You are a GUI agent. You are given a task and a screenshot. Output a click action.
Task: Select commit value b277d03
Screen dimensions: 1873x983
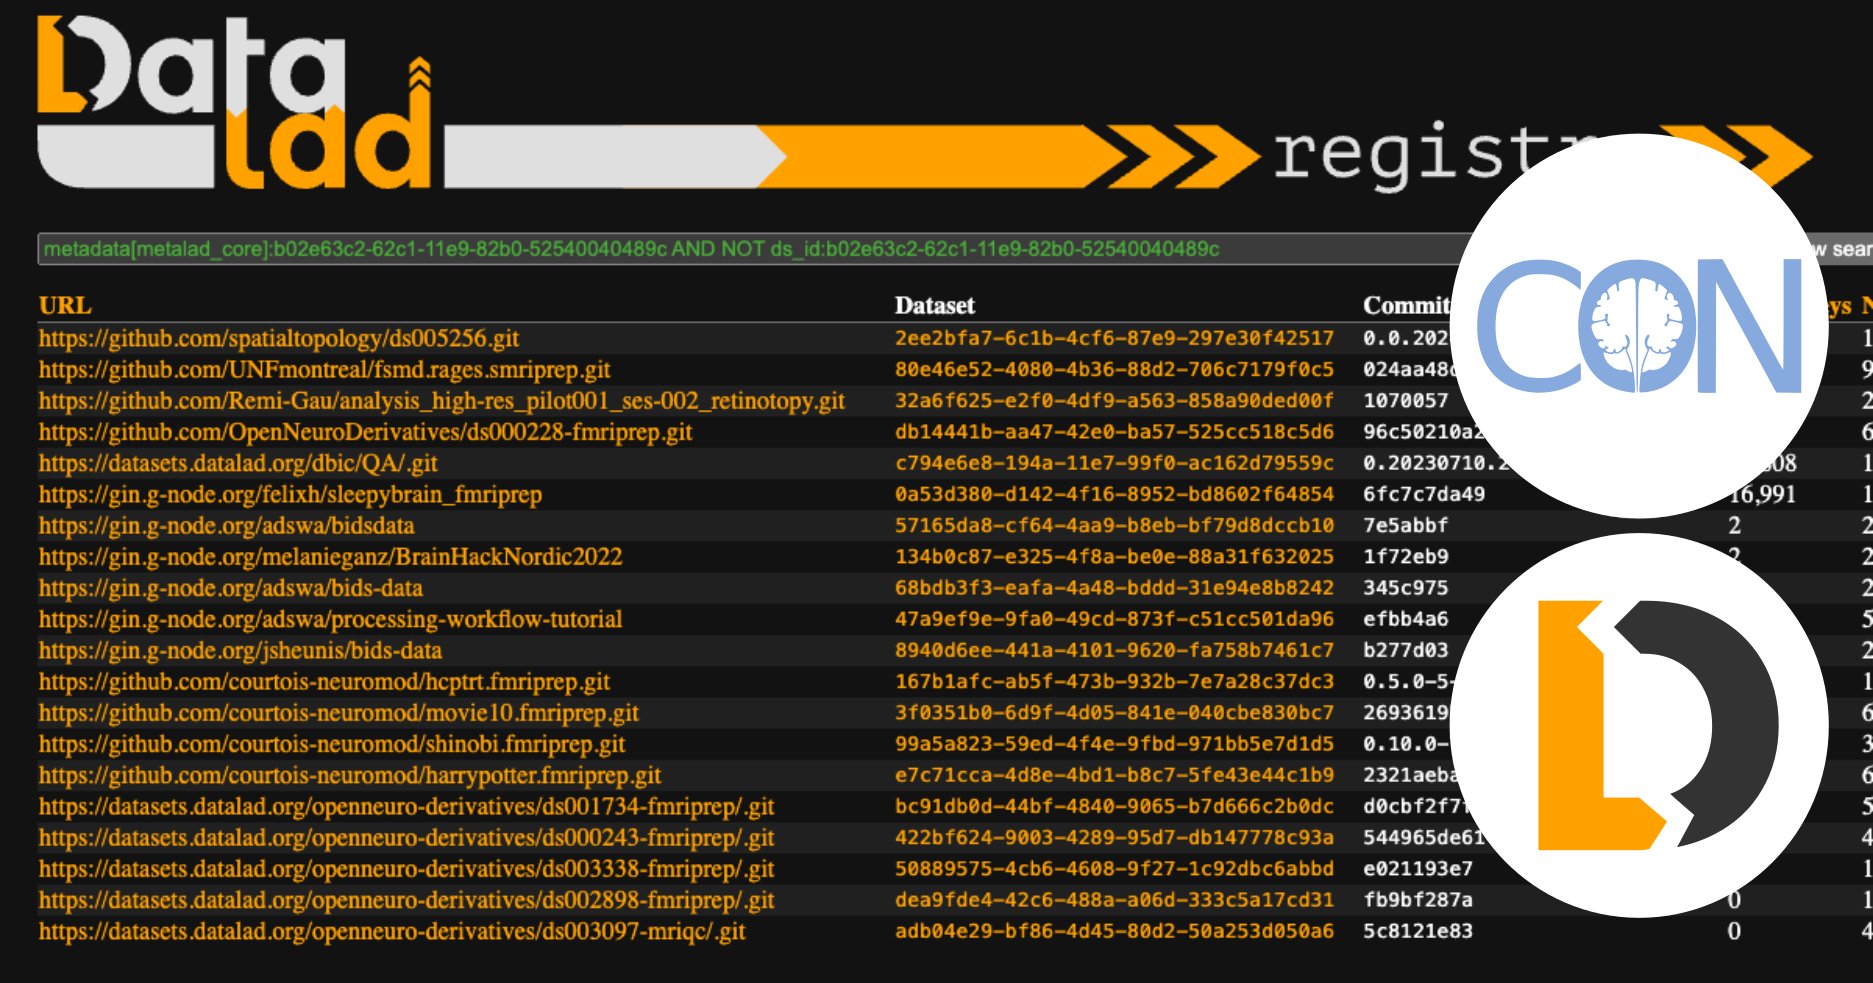click(x=1405, y=650)
